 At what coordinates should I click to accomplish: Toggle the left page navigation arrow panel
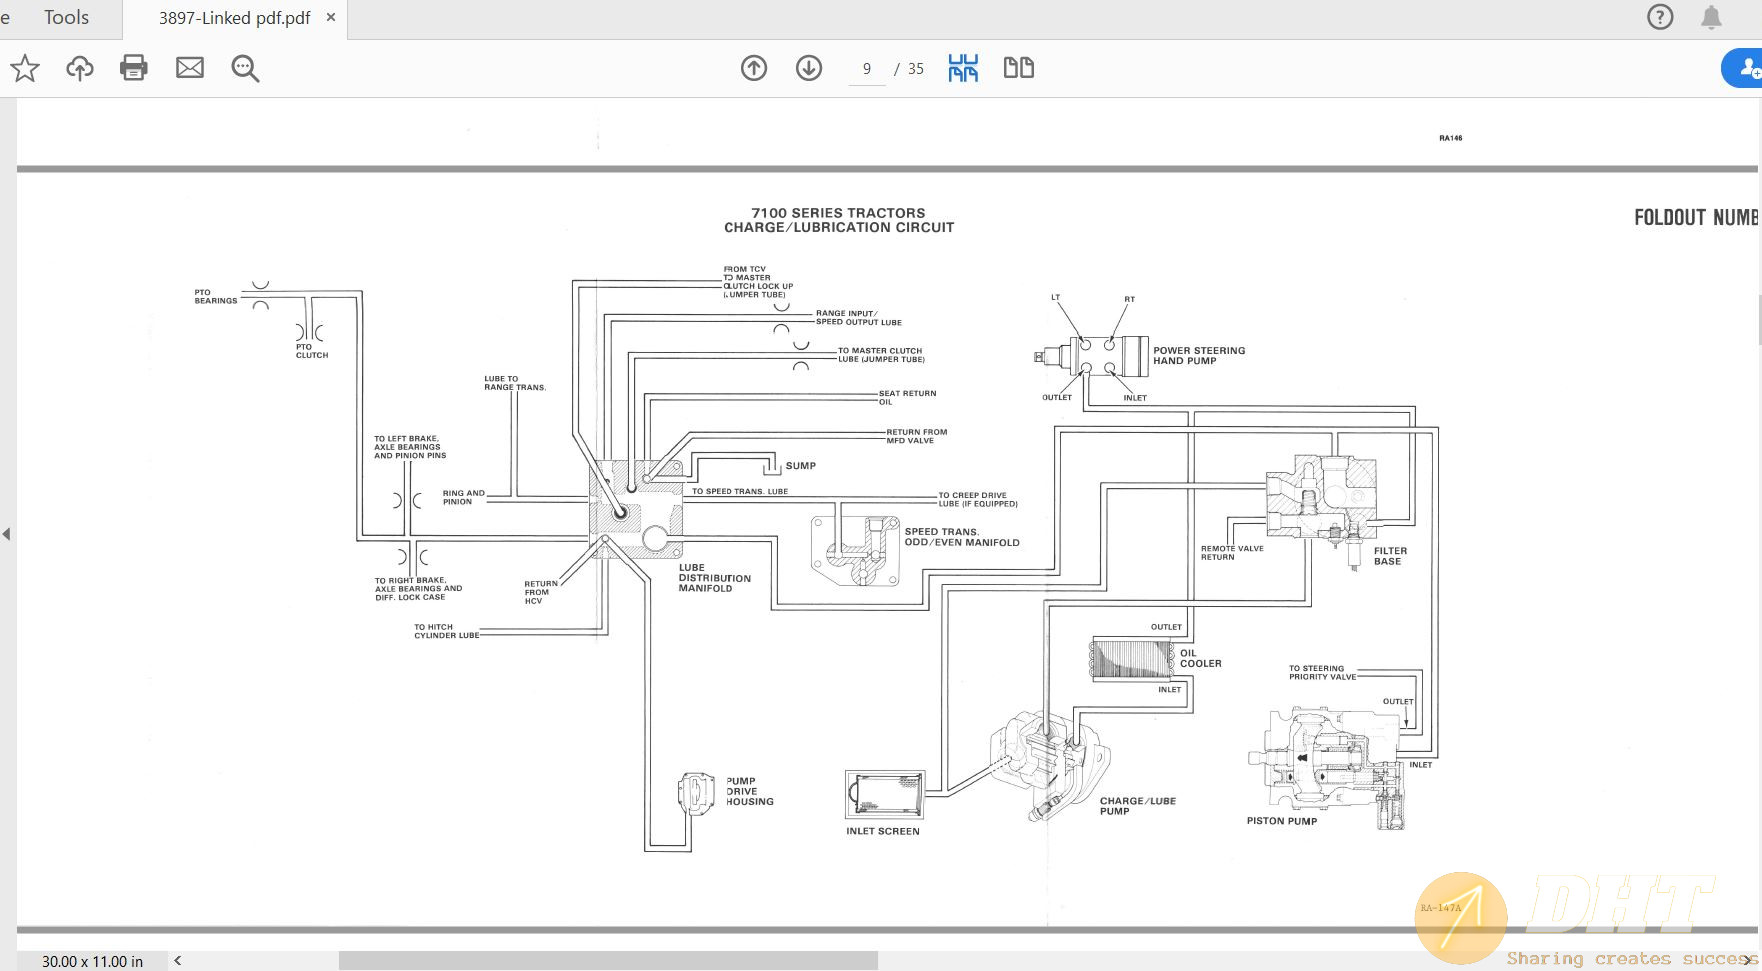[x=6, y=534]
